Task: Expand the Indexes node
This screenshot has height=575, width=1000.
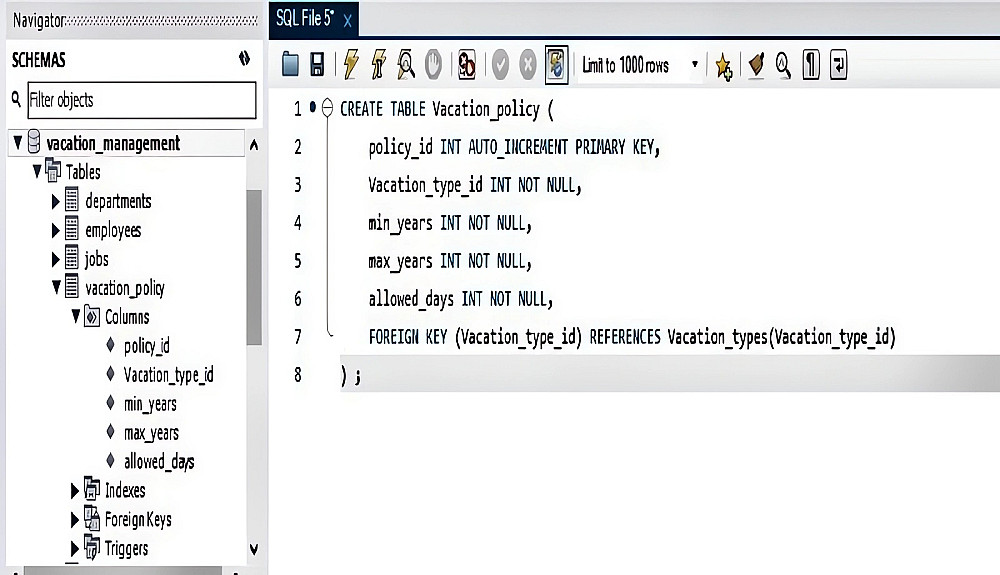Action: (x=75, y=490)
